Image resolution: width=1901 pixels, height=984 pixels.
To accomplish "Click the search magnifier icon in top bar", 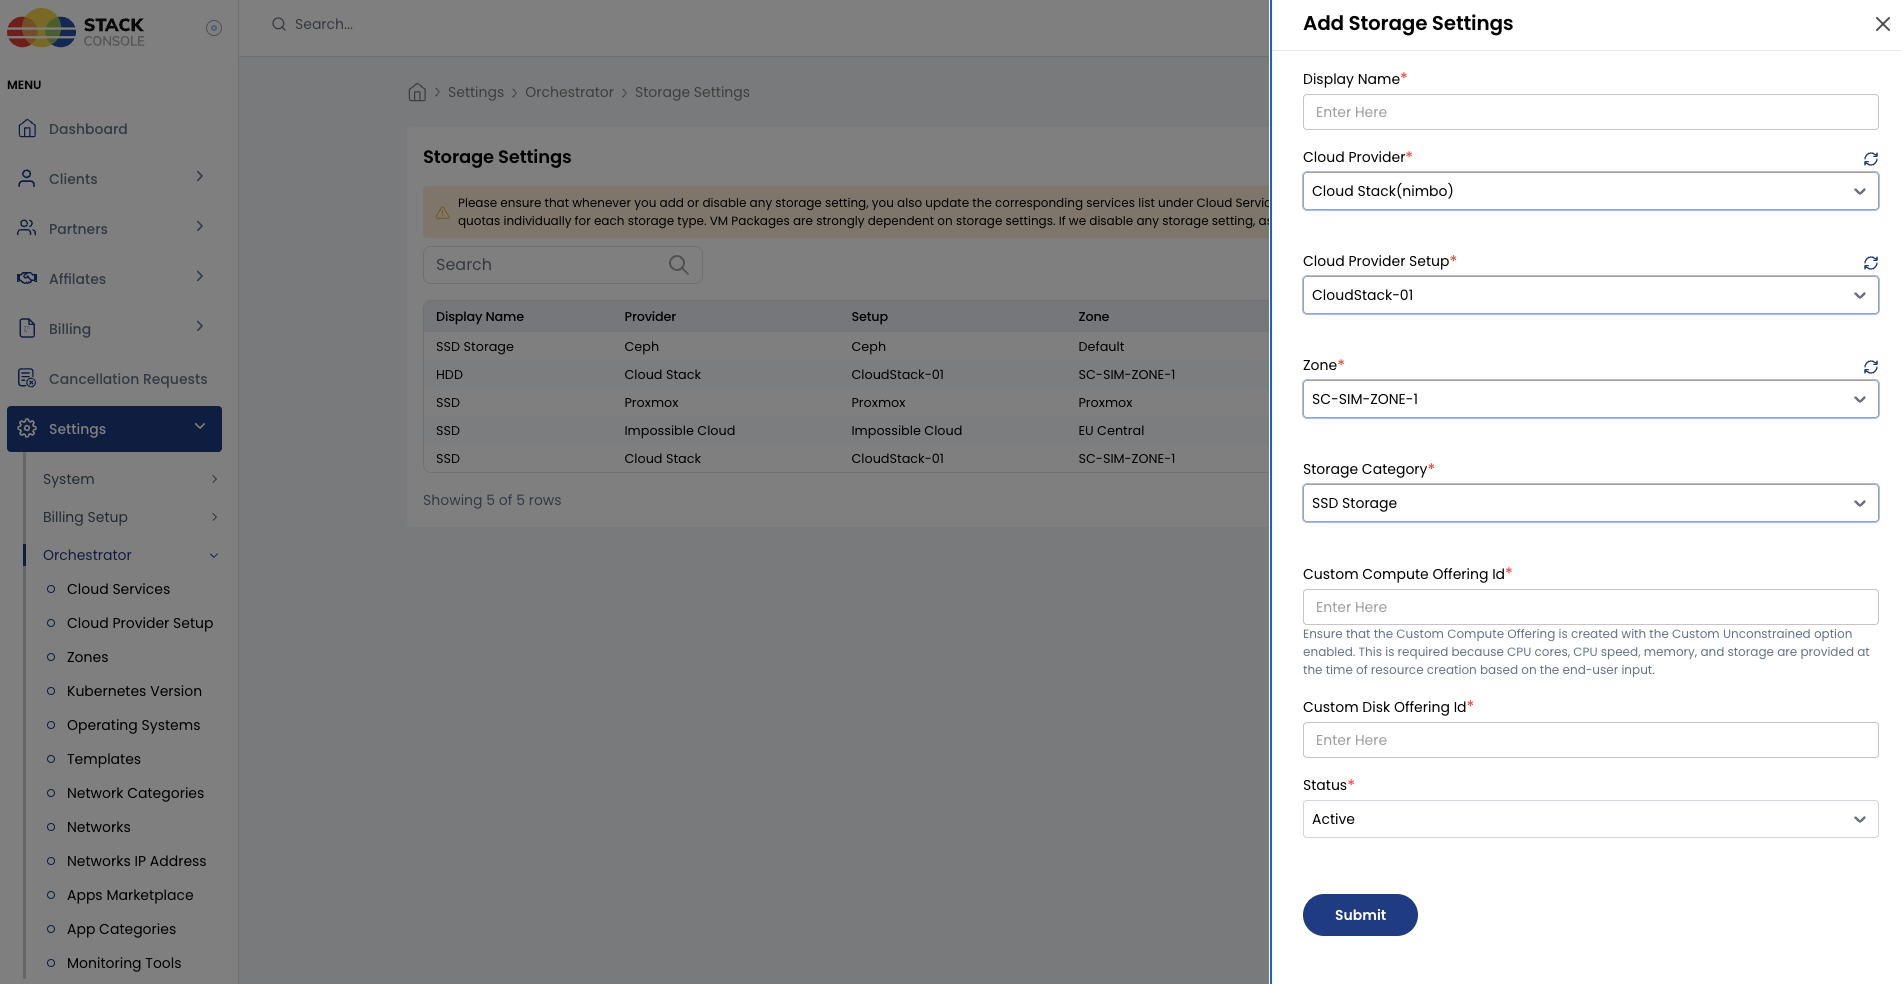I will click(279, 24).
